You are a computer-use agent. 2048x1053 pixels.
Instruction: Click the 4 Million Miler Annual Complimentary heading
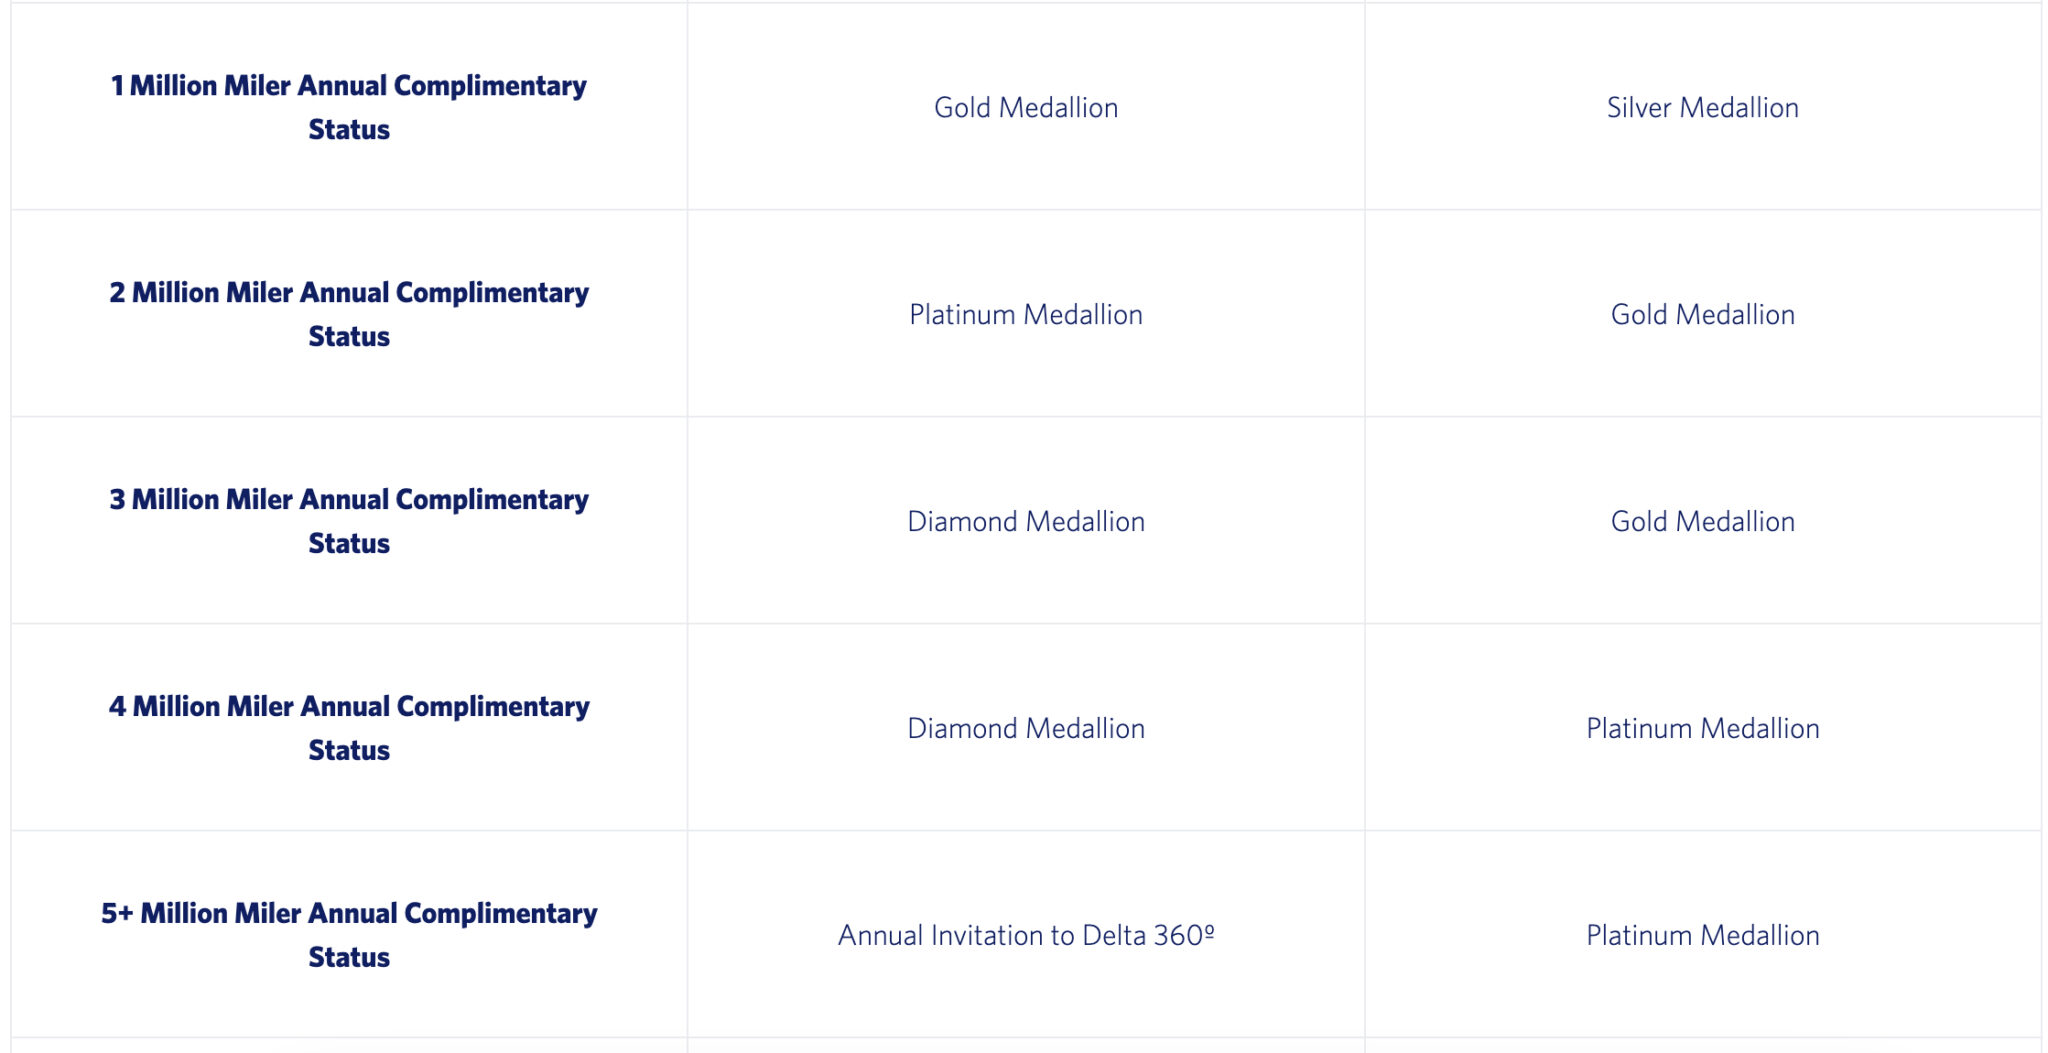(x=348, y=707)
